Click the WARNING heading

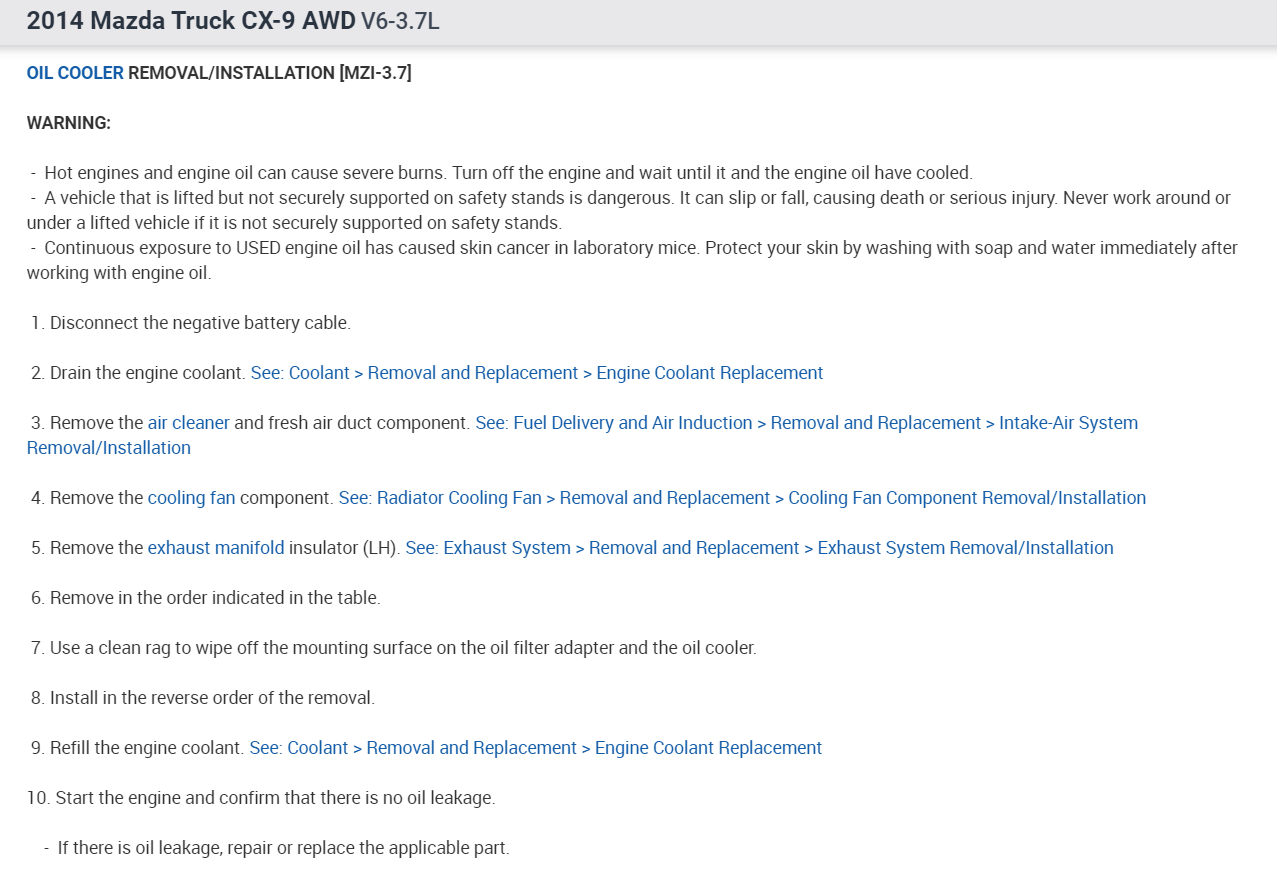(68, 123)
